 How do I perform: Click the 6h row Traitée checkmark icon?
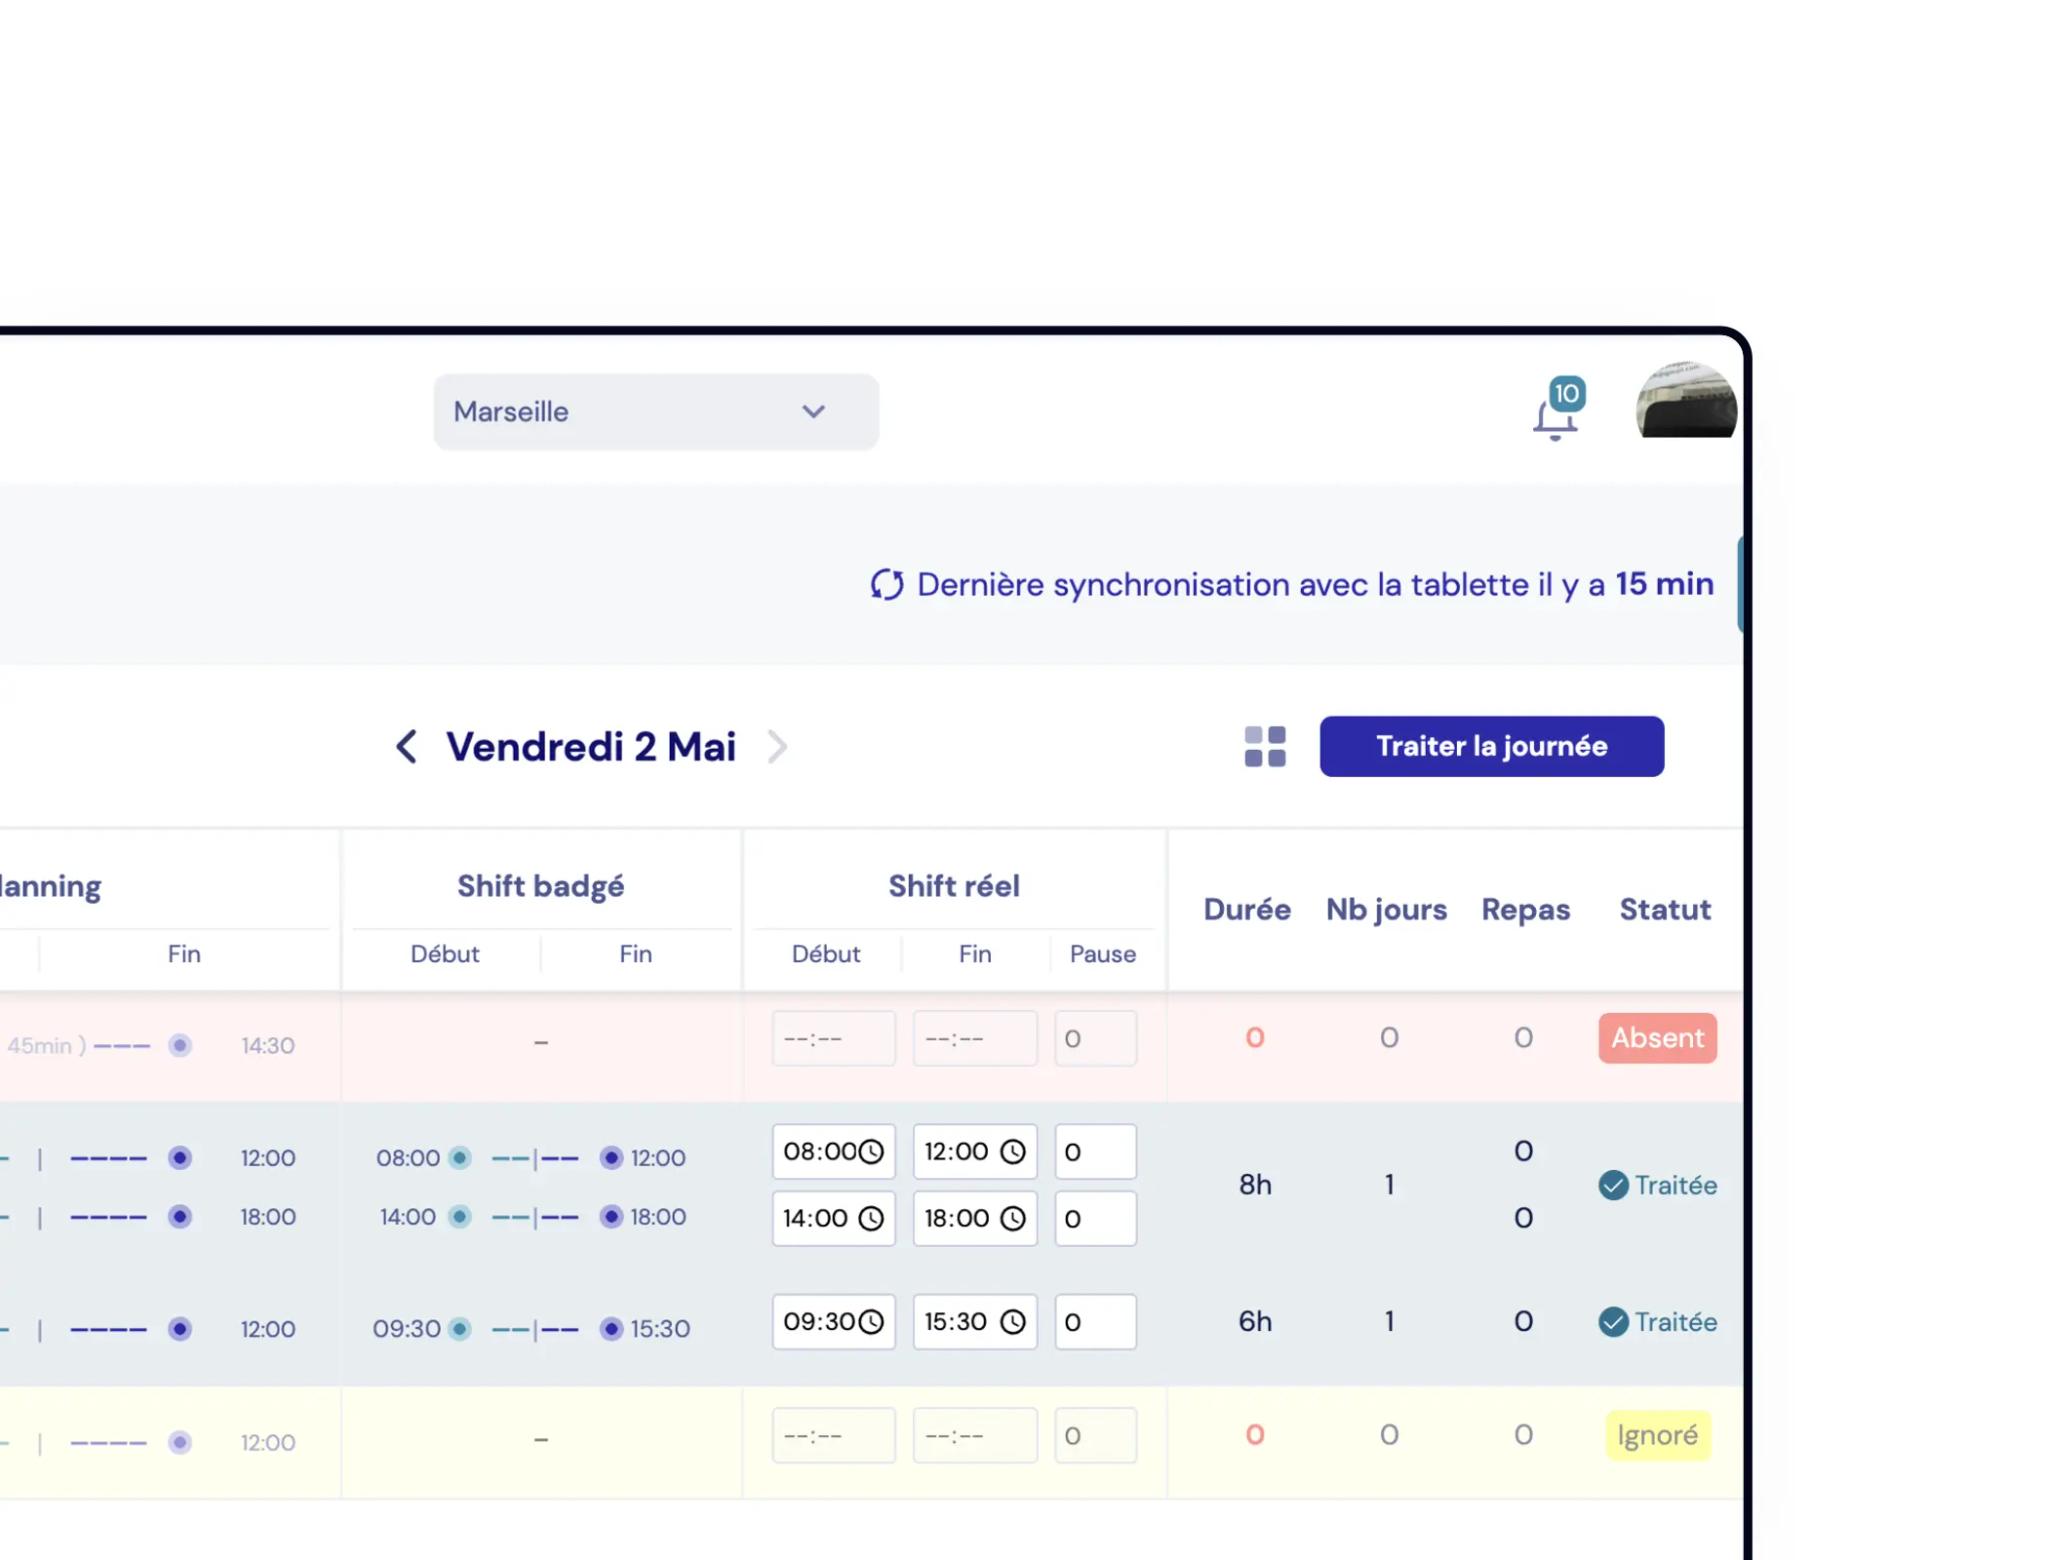(x=1613, y=1322)
